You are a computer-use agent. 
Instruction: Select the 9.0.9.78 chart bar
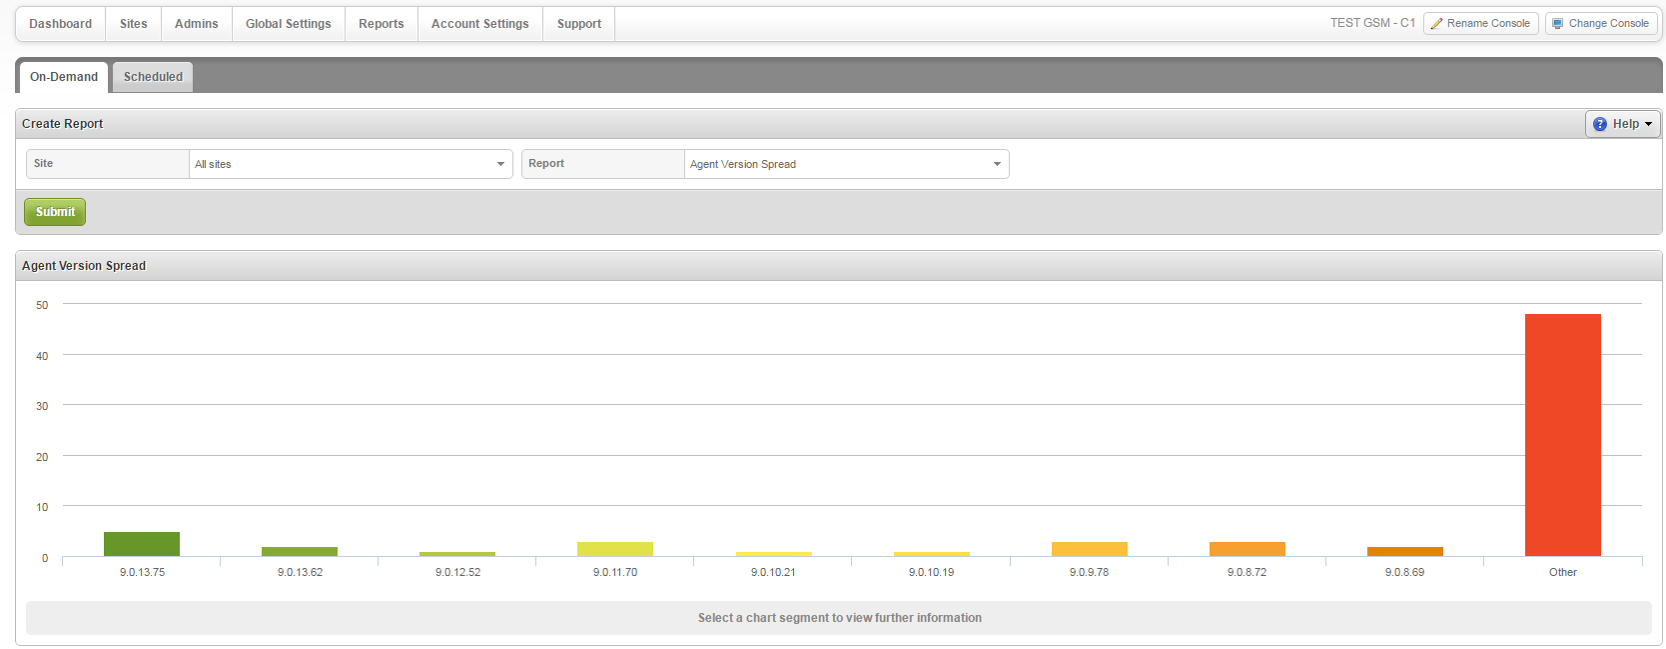coord(1089,549)
